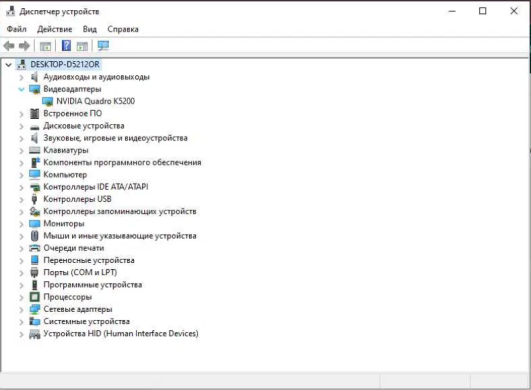The height and width of the screenshot is (390, 531).
Task: Collapse the Видеоадаптеры category
Action: tap(21, 89)
